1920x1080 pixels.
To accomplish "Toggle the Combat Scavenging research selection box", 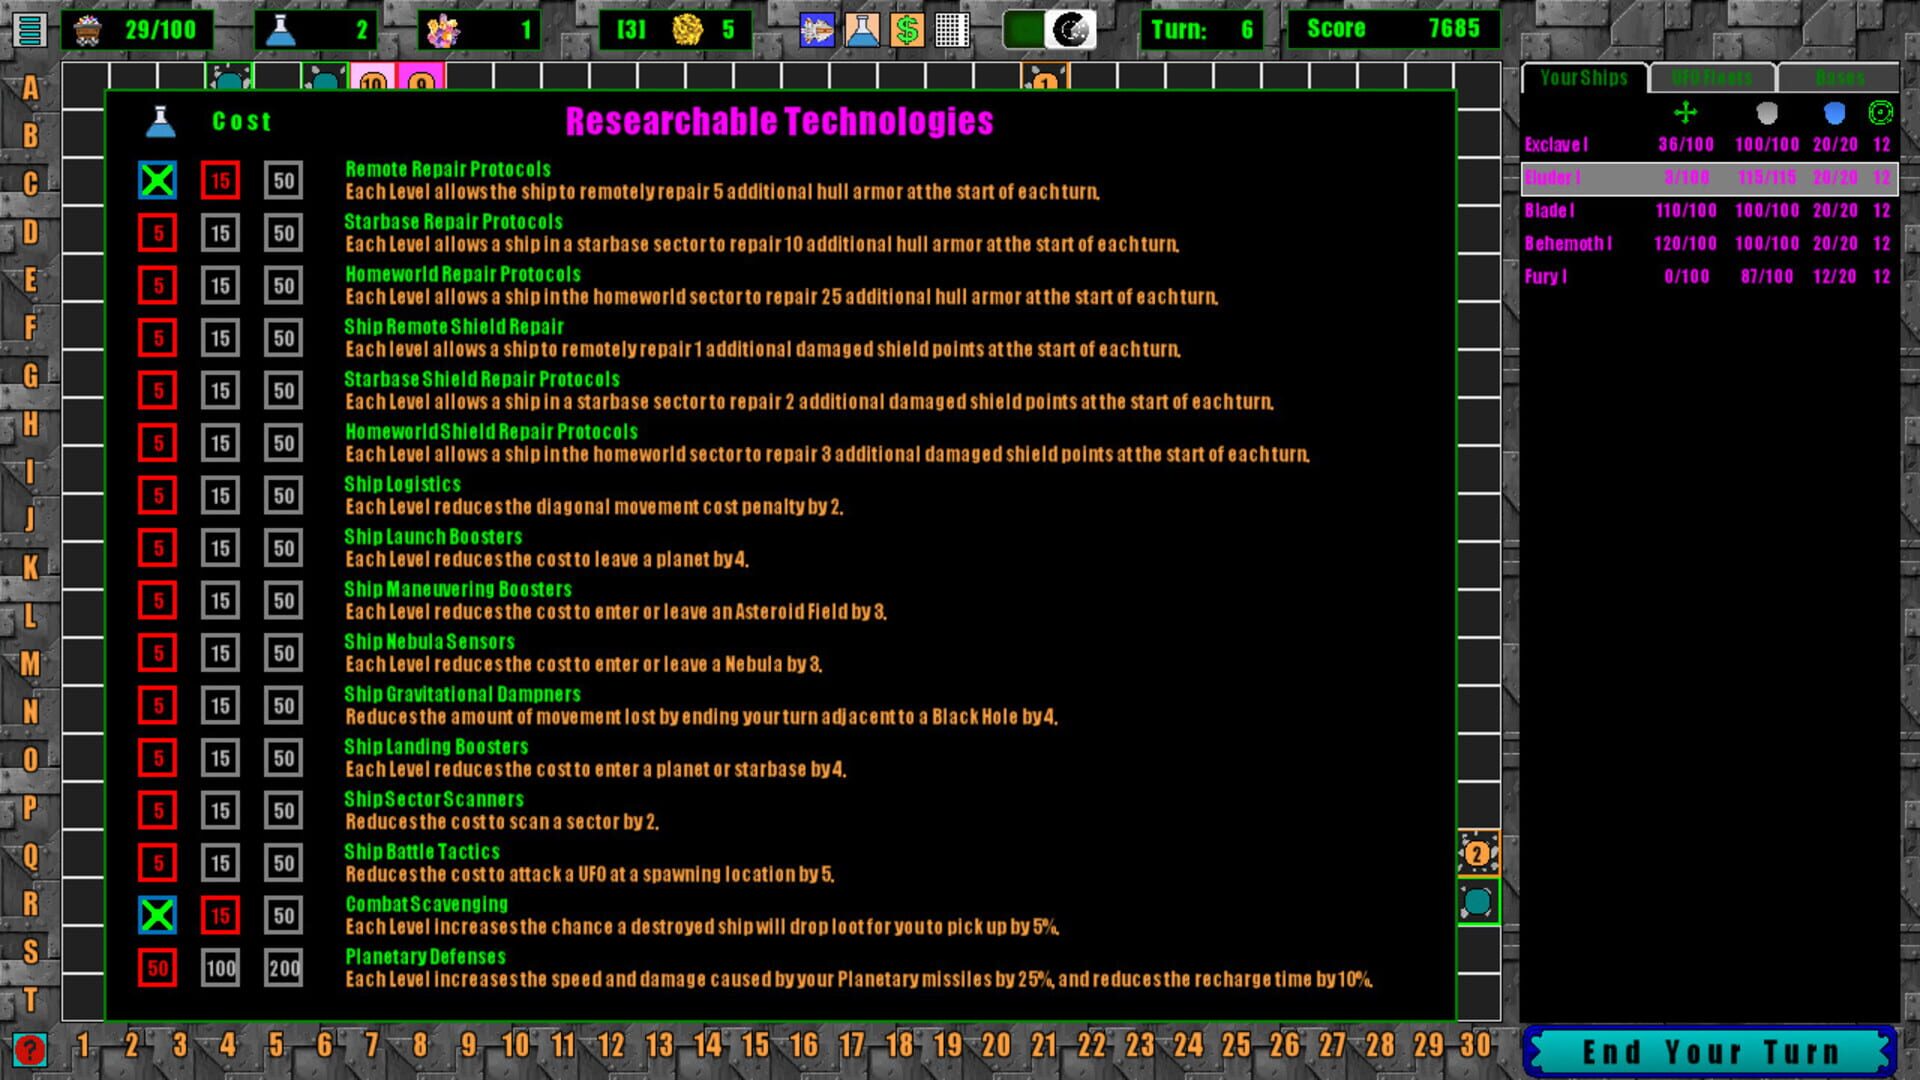I will [x=157, y=915].
